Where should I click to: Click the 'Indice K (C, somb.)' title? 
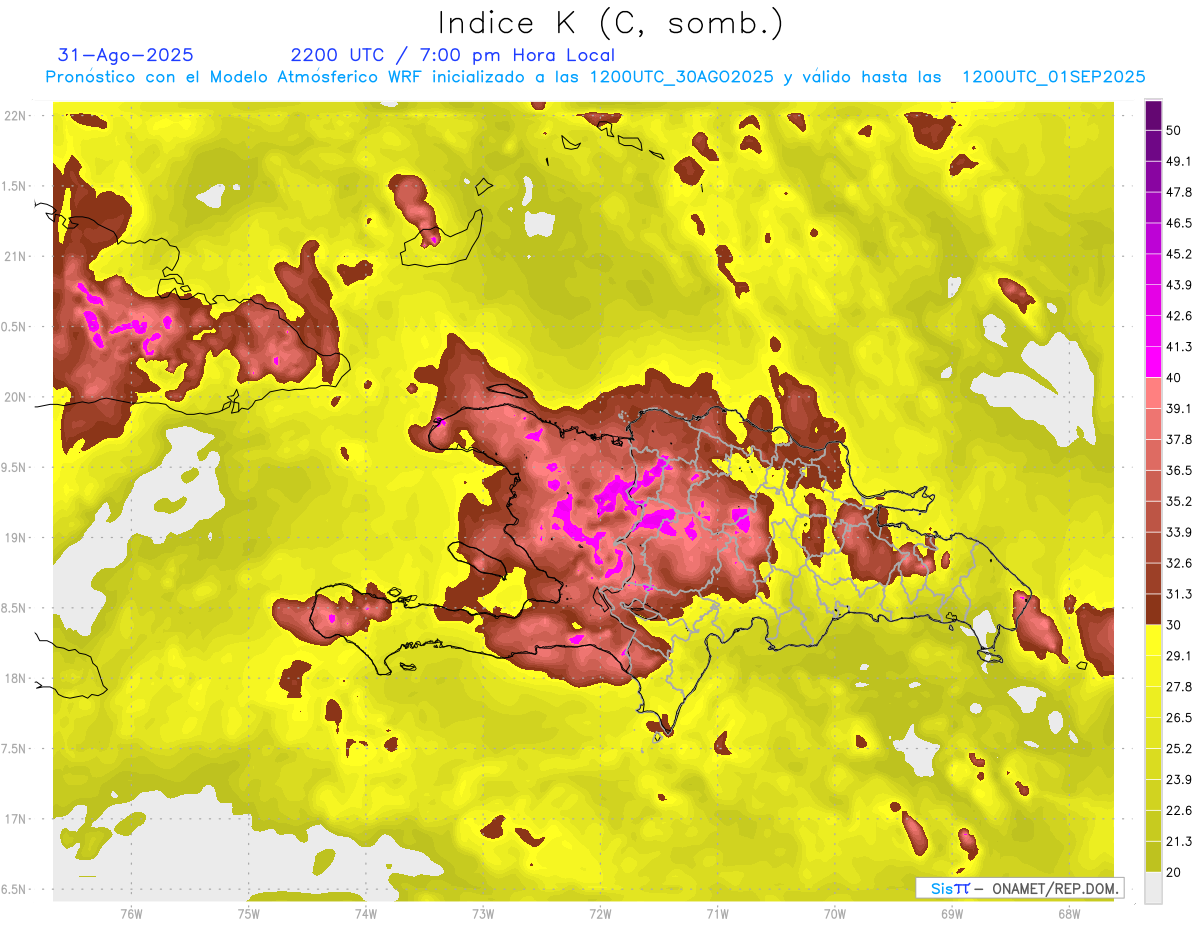coord(611,23)
